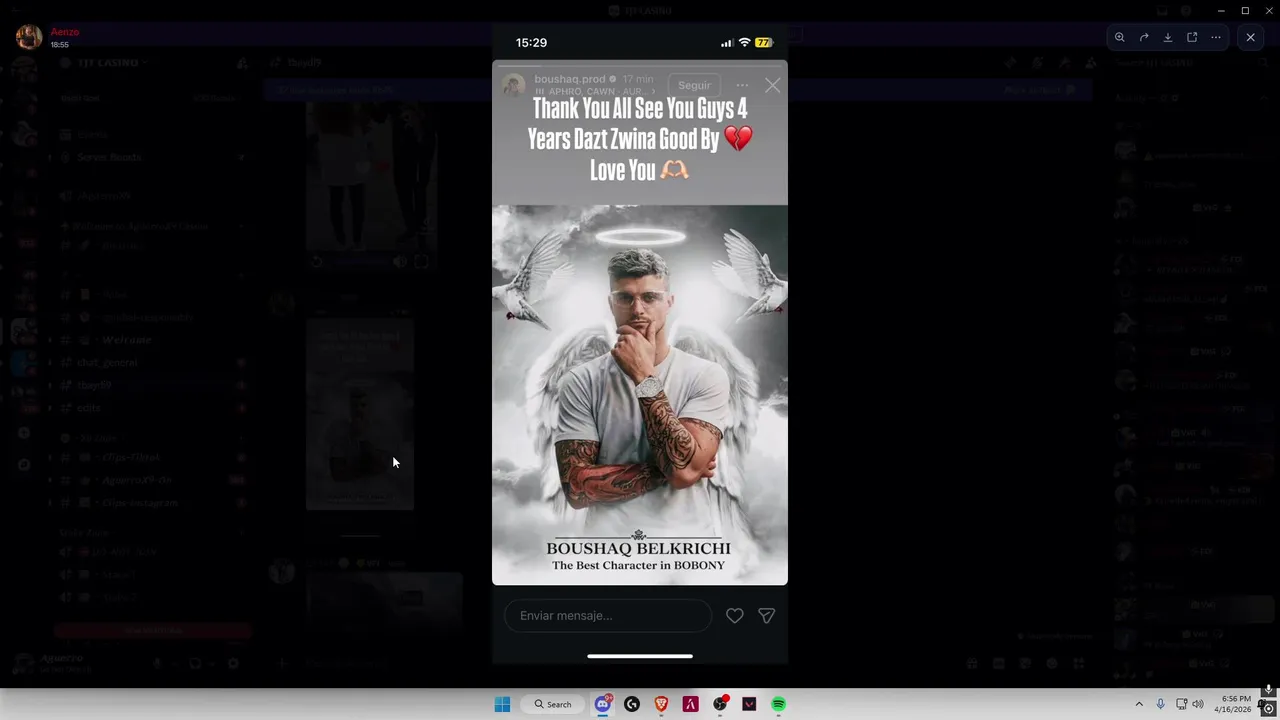Download the image with the save icon
The image size is (1280, 720).
1168,37
